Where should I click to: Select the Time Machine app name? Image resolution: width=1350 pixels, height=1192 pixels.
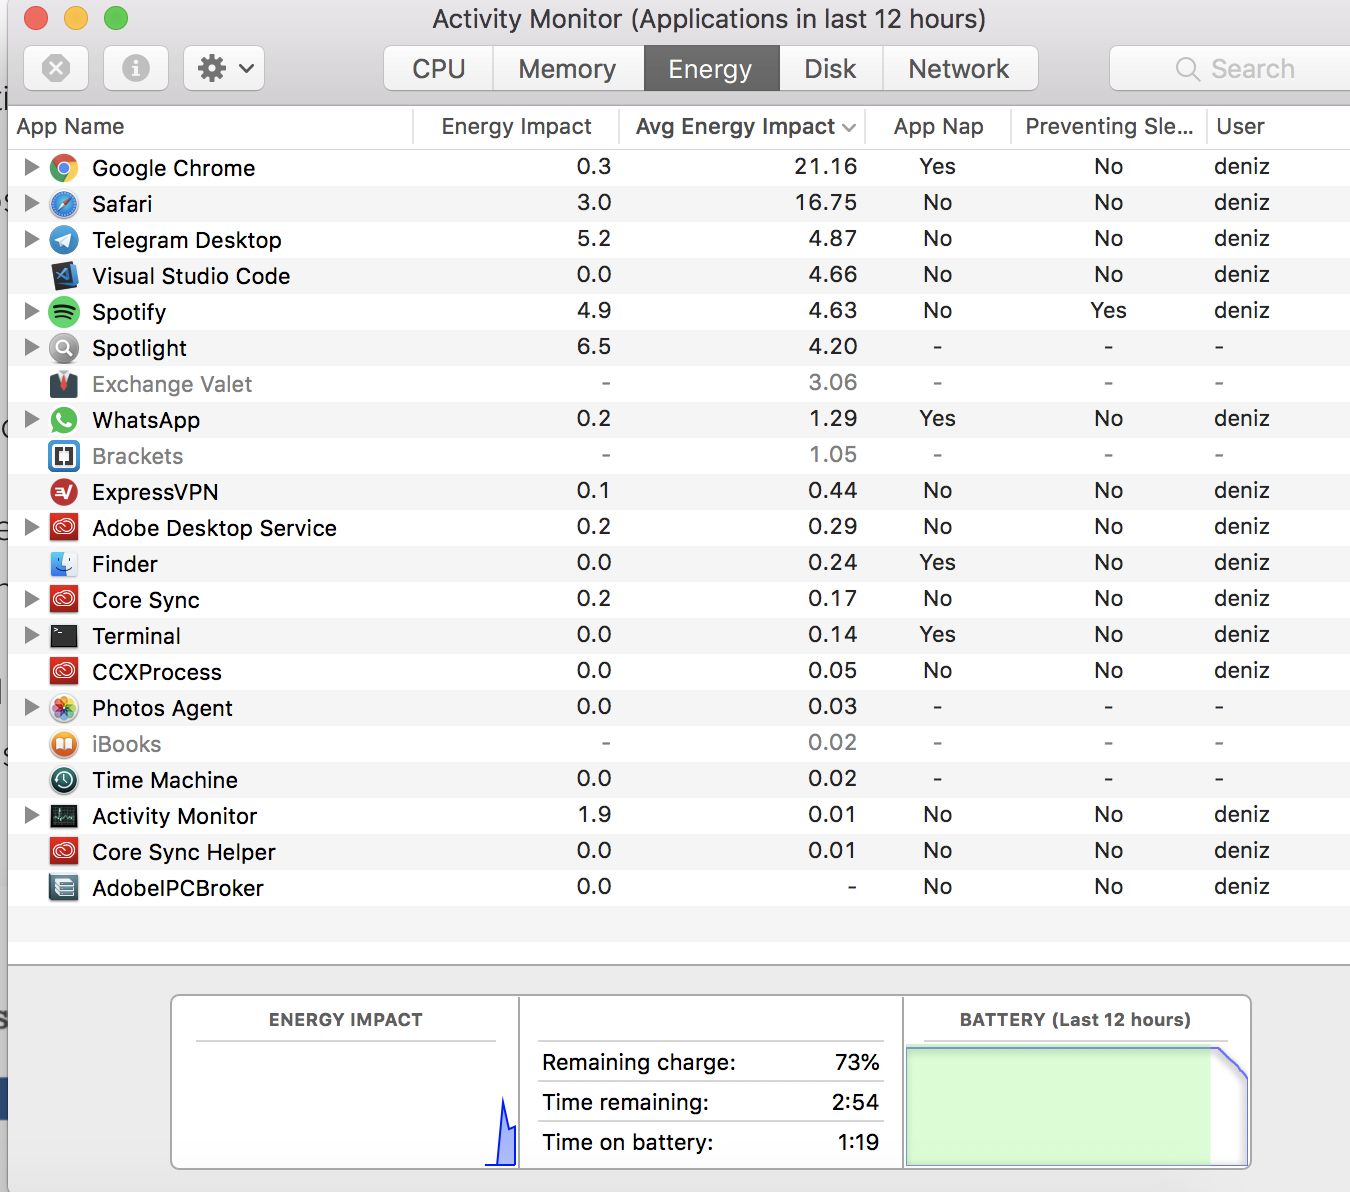[165, 780]
